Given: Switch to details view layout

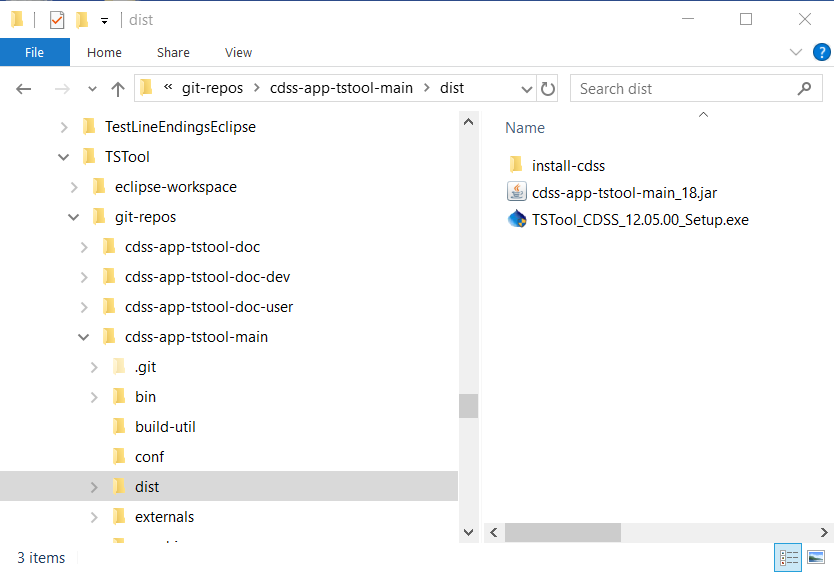Looking at the screenshot, I should (x=788, y=558).
